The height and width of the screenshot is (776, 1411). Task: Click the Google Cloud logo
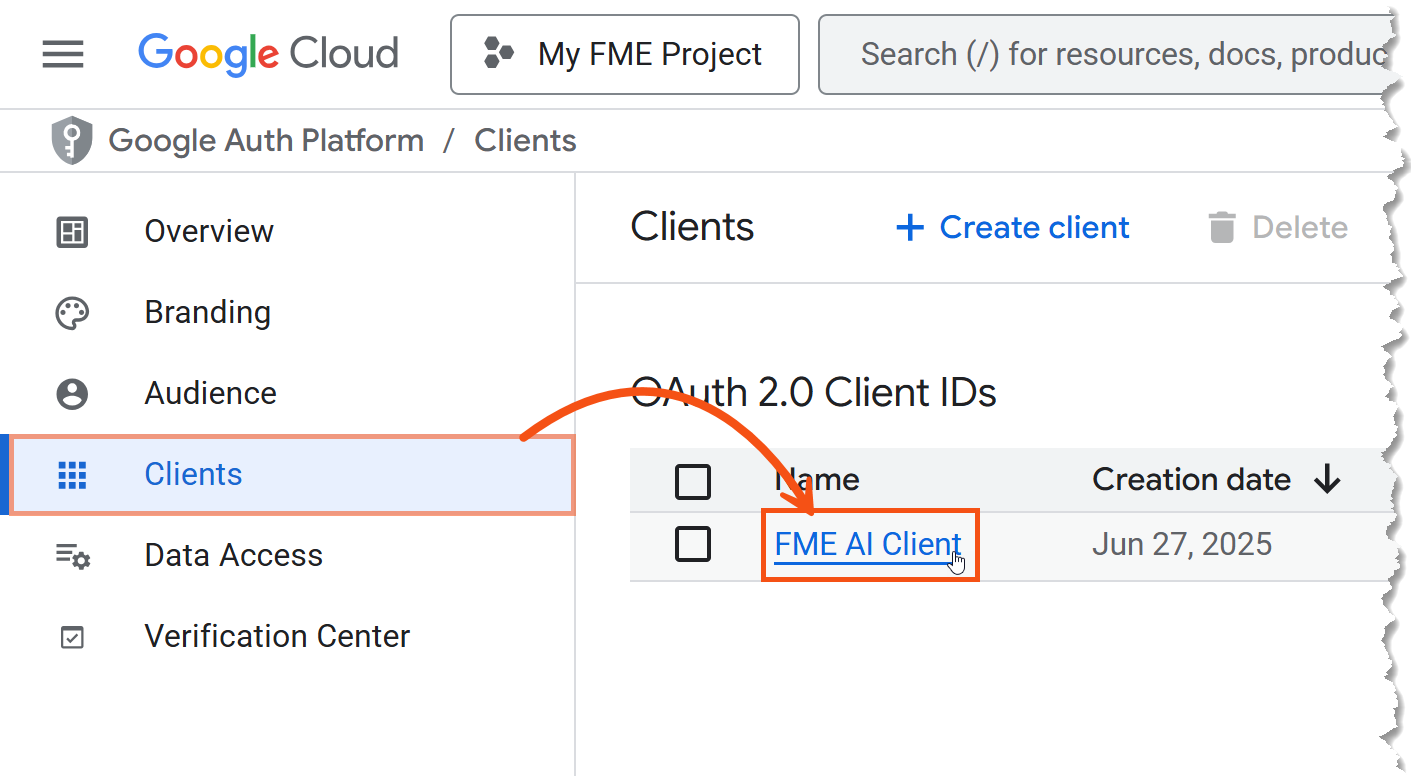pos(268,54)
